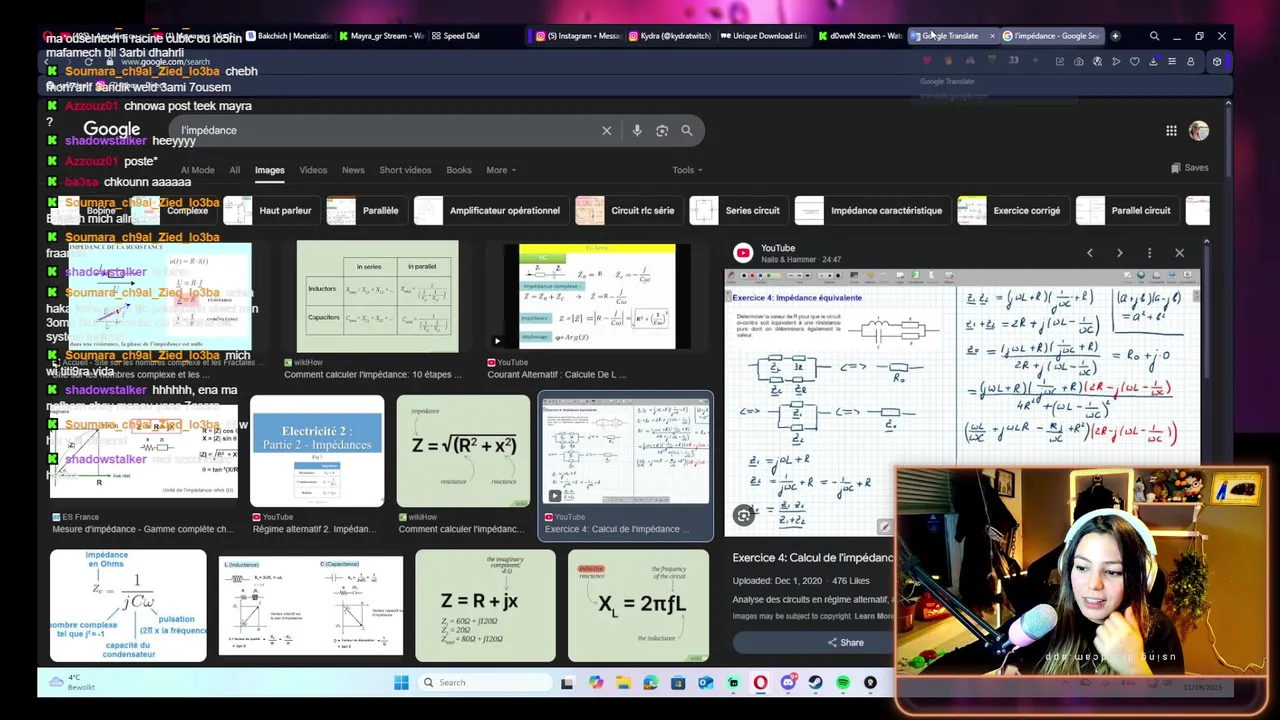Viewport: 1280px width, 720px height.
Task: Open wikiHow series/parallel table thumbnail
Action: pos(378,296)
